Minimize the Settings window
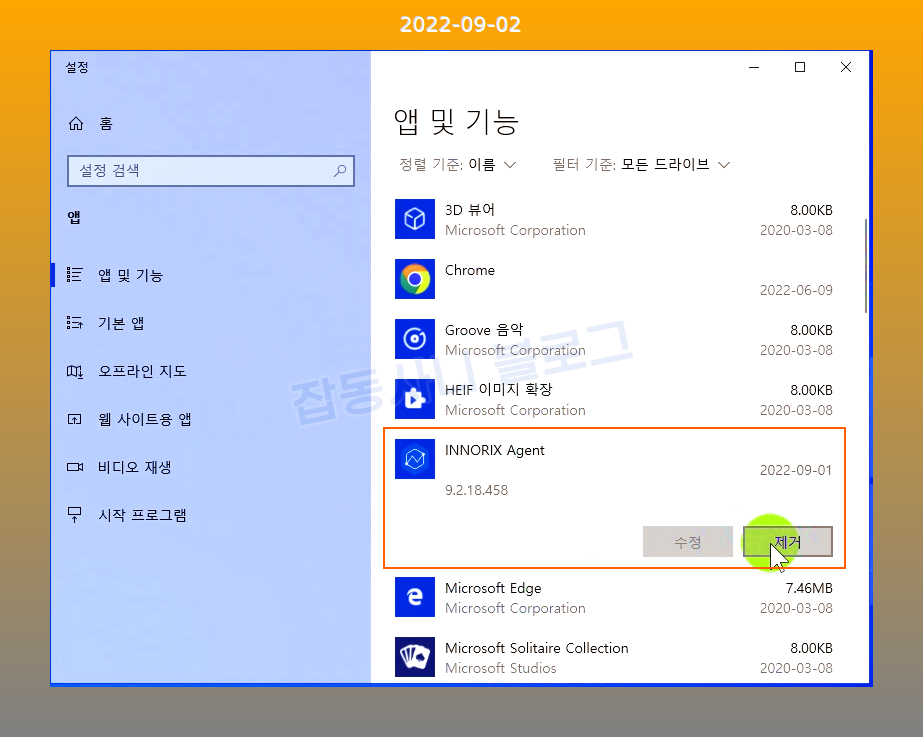This screenshot has height=737, width=923. pos(753,67)
